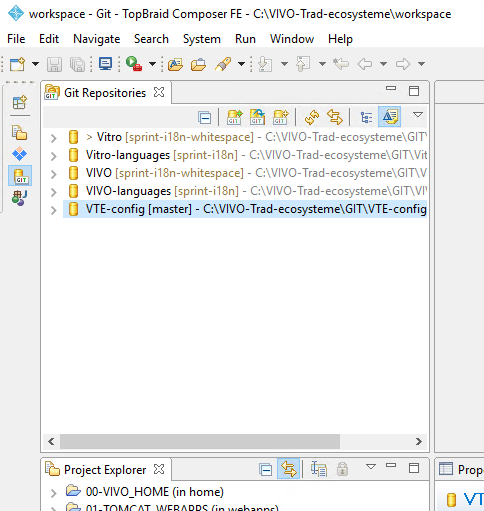The width and height of the screenshot is (484, 511).
Task: Click the Git Repositories horizontal scrollbar thumb
Action: [200, 442]
